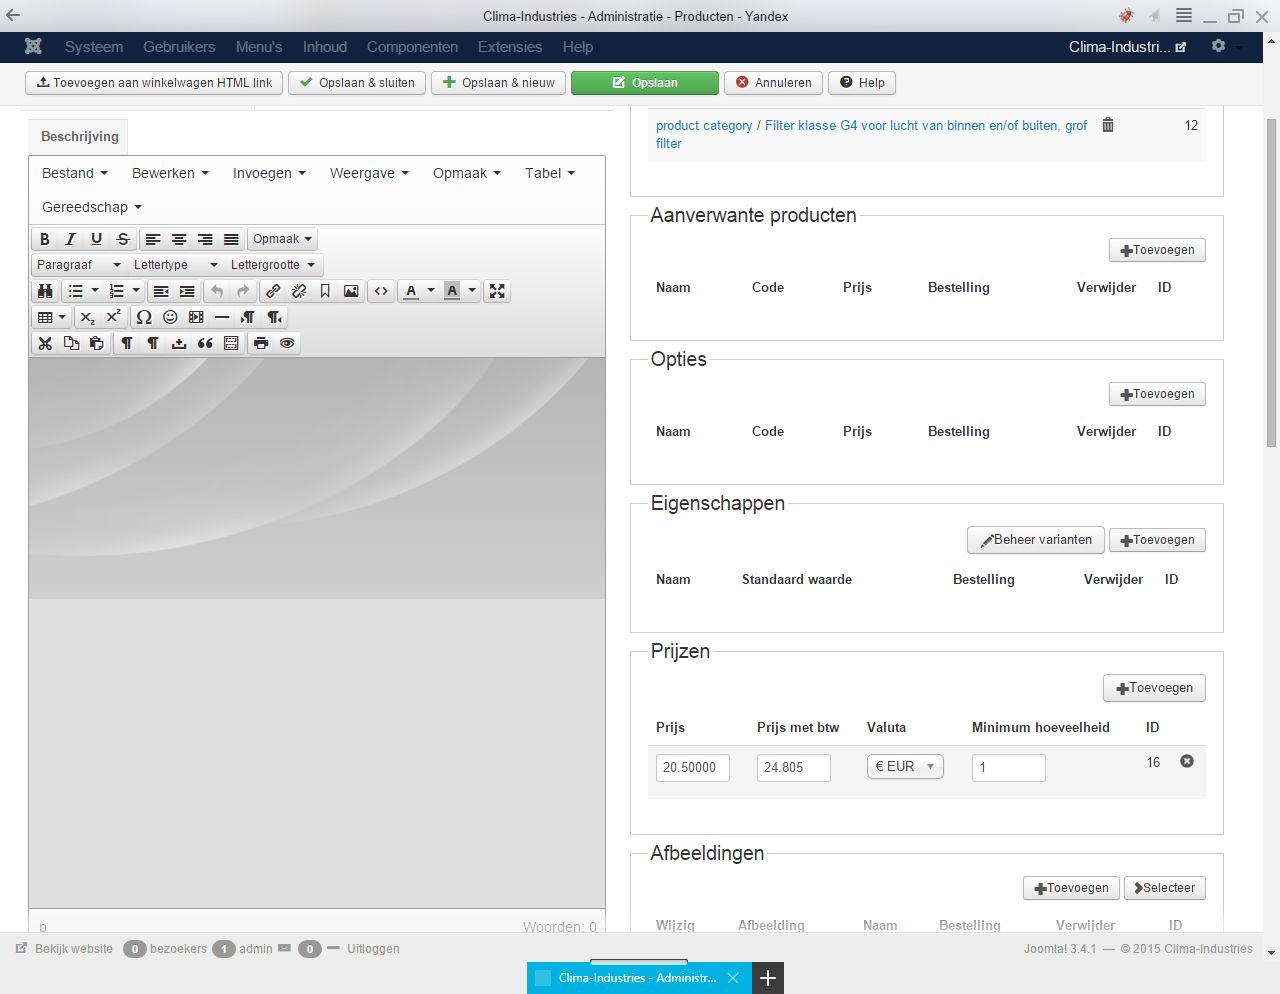Click the Annuleren cancel button
The image size is (1280, 994).
pos(773,83)
